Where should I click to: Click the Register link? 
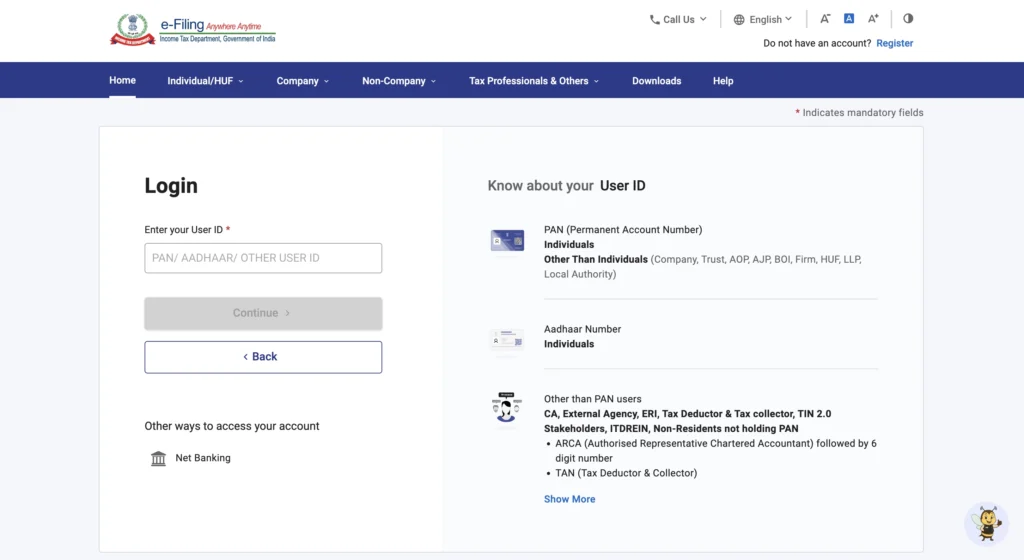[894, 43]
